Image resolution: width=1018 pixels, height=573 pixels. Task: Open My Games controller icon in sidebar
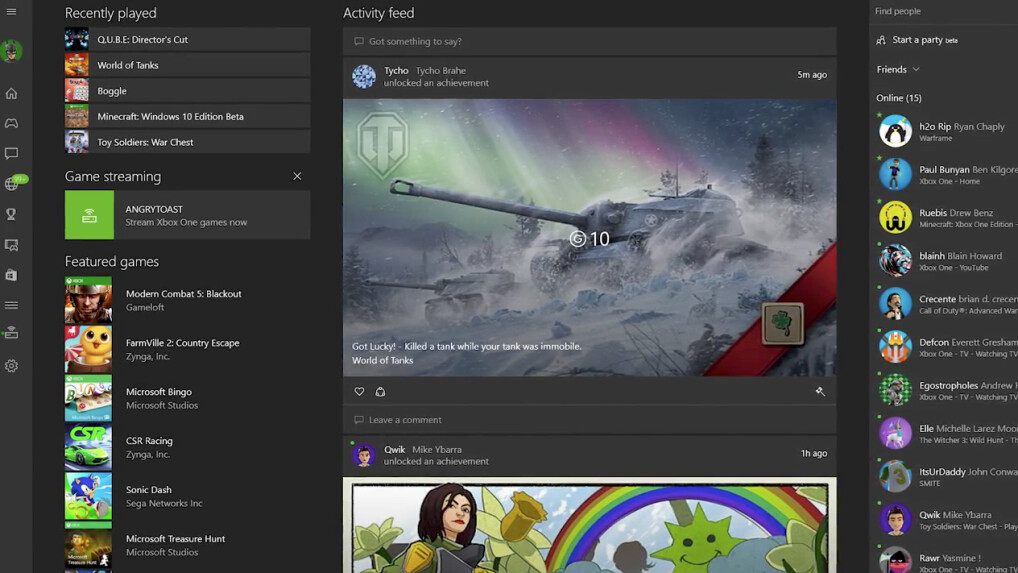pos(11,123)
